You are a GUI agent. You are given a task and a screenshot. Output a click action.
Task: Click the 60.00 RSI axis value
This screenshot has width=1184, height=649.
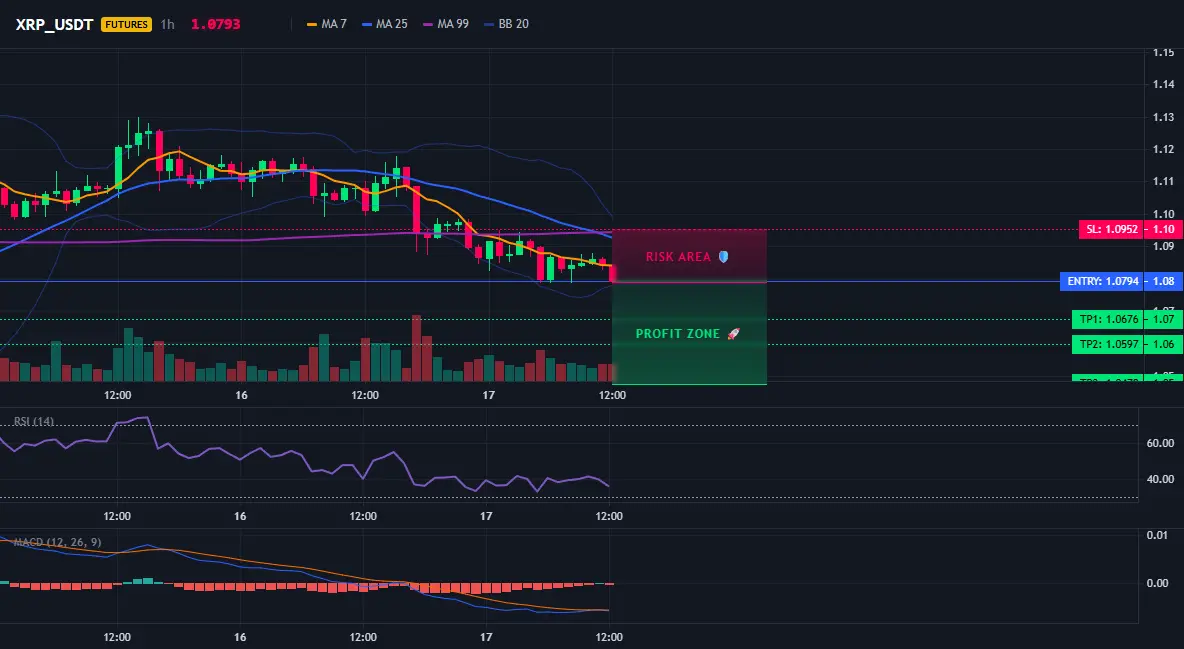1161,443
